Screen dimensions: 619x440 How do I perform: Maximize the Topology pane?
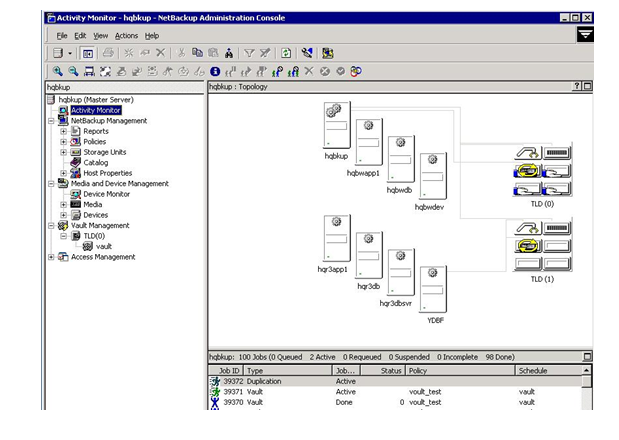[x=587, y=86]
